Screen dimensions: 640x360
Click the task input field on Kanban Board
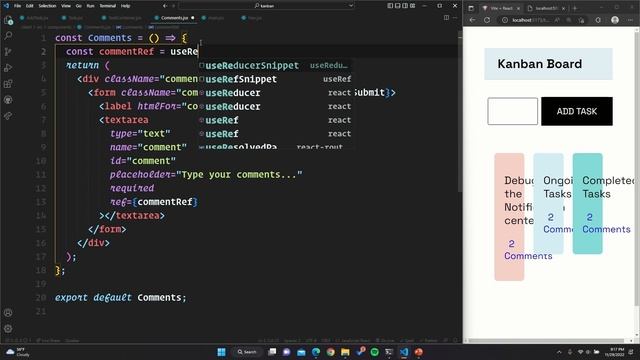(512, 111)
